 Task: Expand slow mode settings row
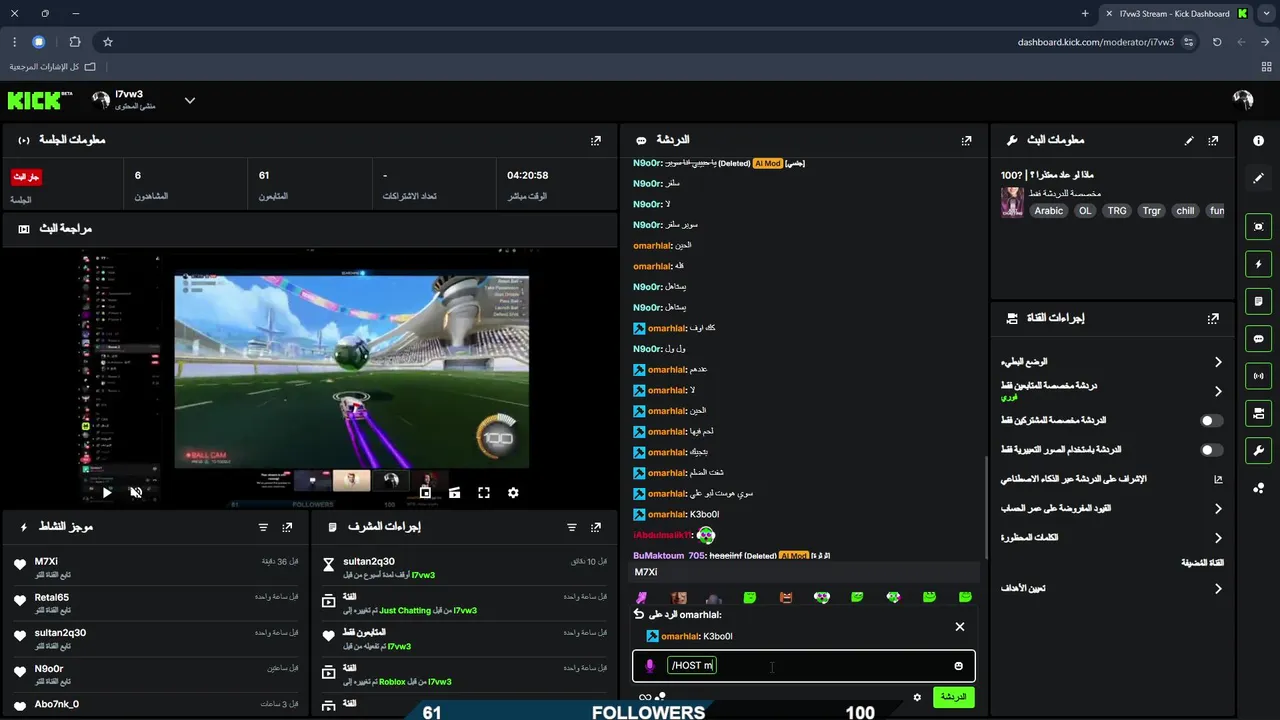tap(1112, 362)
